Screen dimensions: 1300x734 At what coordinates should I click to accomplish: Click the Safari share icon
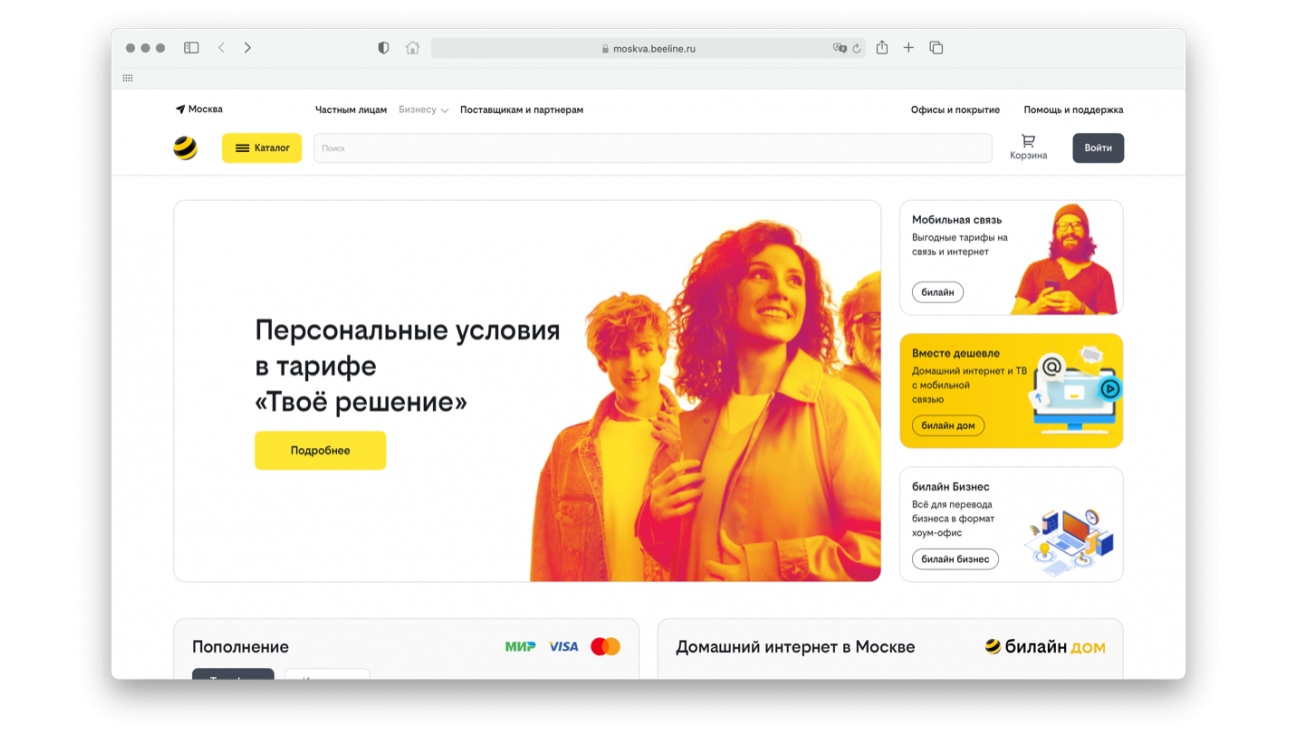click(x=882, y=47)
